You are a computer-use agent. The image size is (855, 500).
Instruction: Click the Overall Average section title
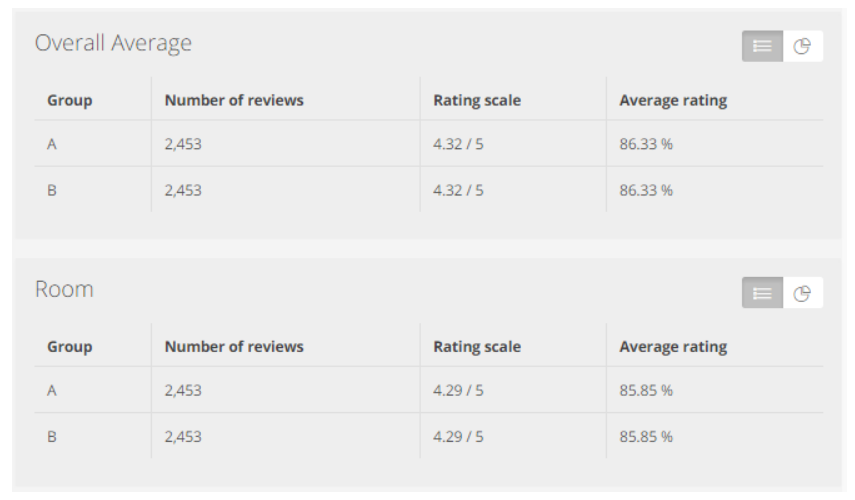[x=113, y=43]
